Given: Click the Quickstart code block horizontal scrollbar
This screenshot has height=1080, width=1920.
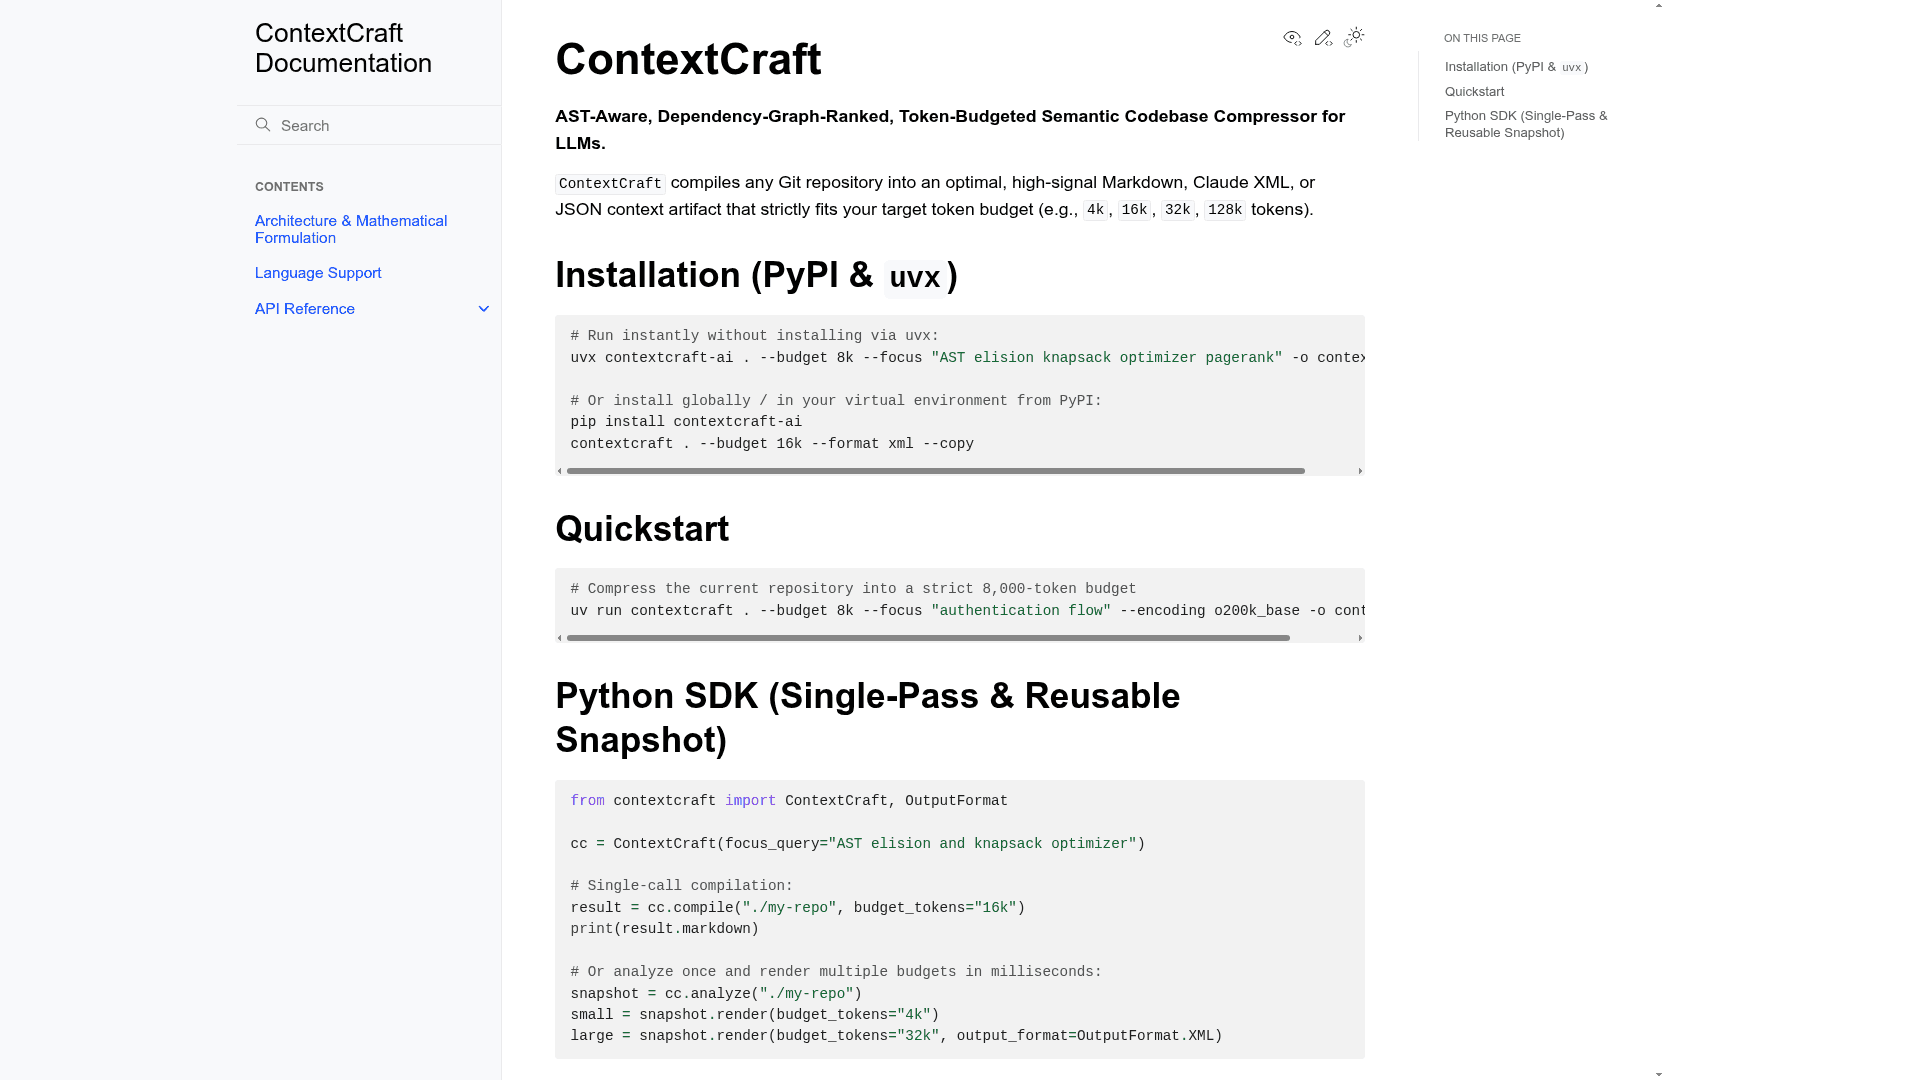Looking at the screenshot, I should 928,638.
